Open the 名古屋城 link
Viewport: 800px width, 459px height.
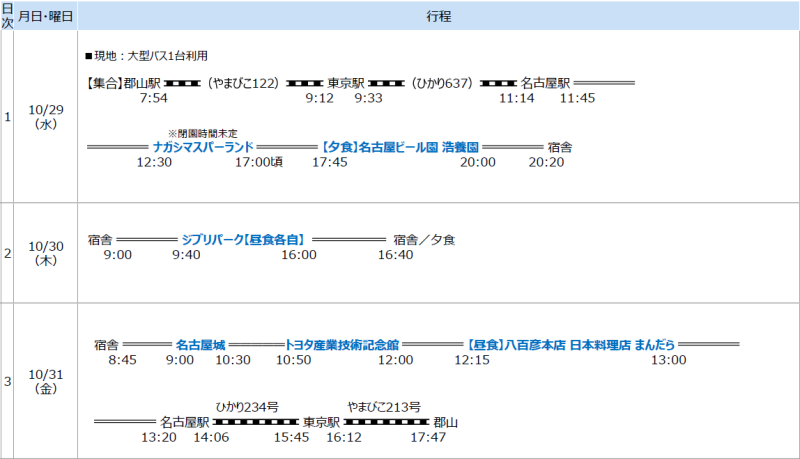(200, 344)
